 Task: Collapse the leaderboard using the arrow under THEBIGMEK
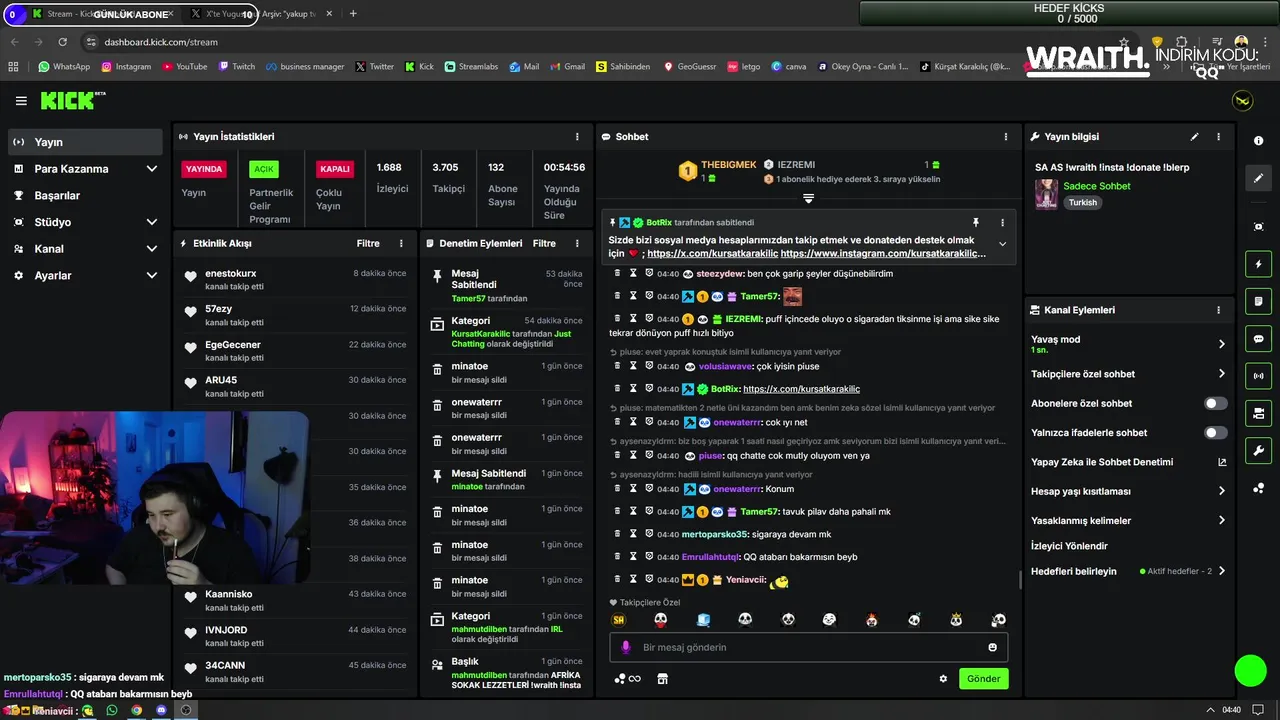coord(808,199)
